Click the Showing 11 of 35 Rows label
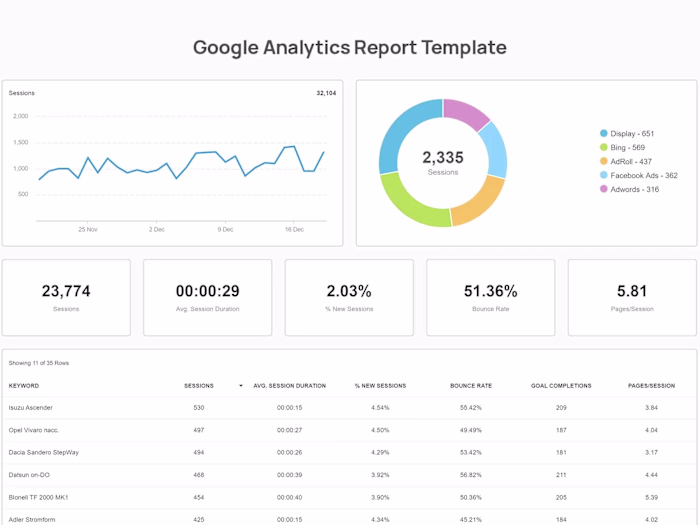The height and width of the screenshot is (525, 700). pos(39,363)
